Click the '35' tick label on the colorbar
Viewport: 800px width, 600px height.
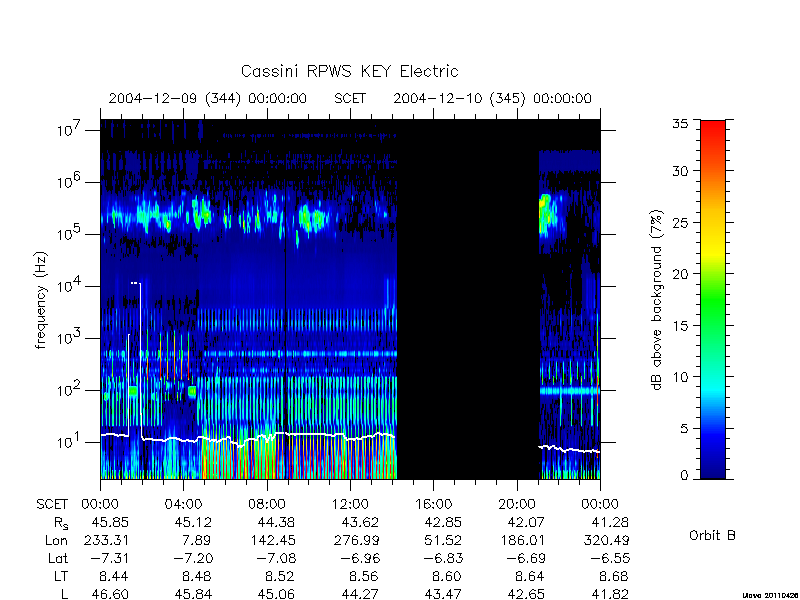680,123
